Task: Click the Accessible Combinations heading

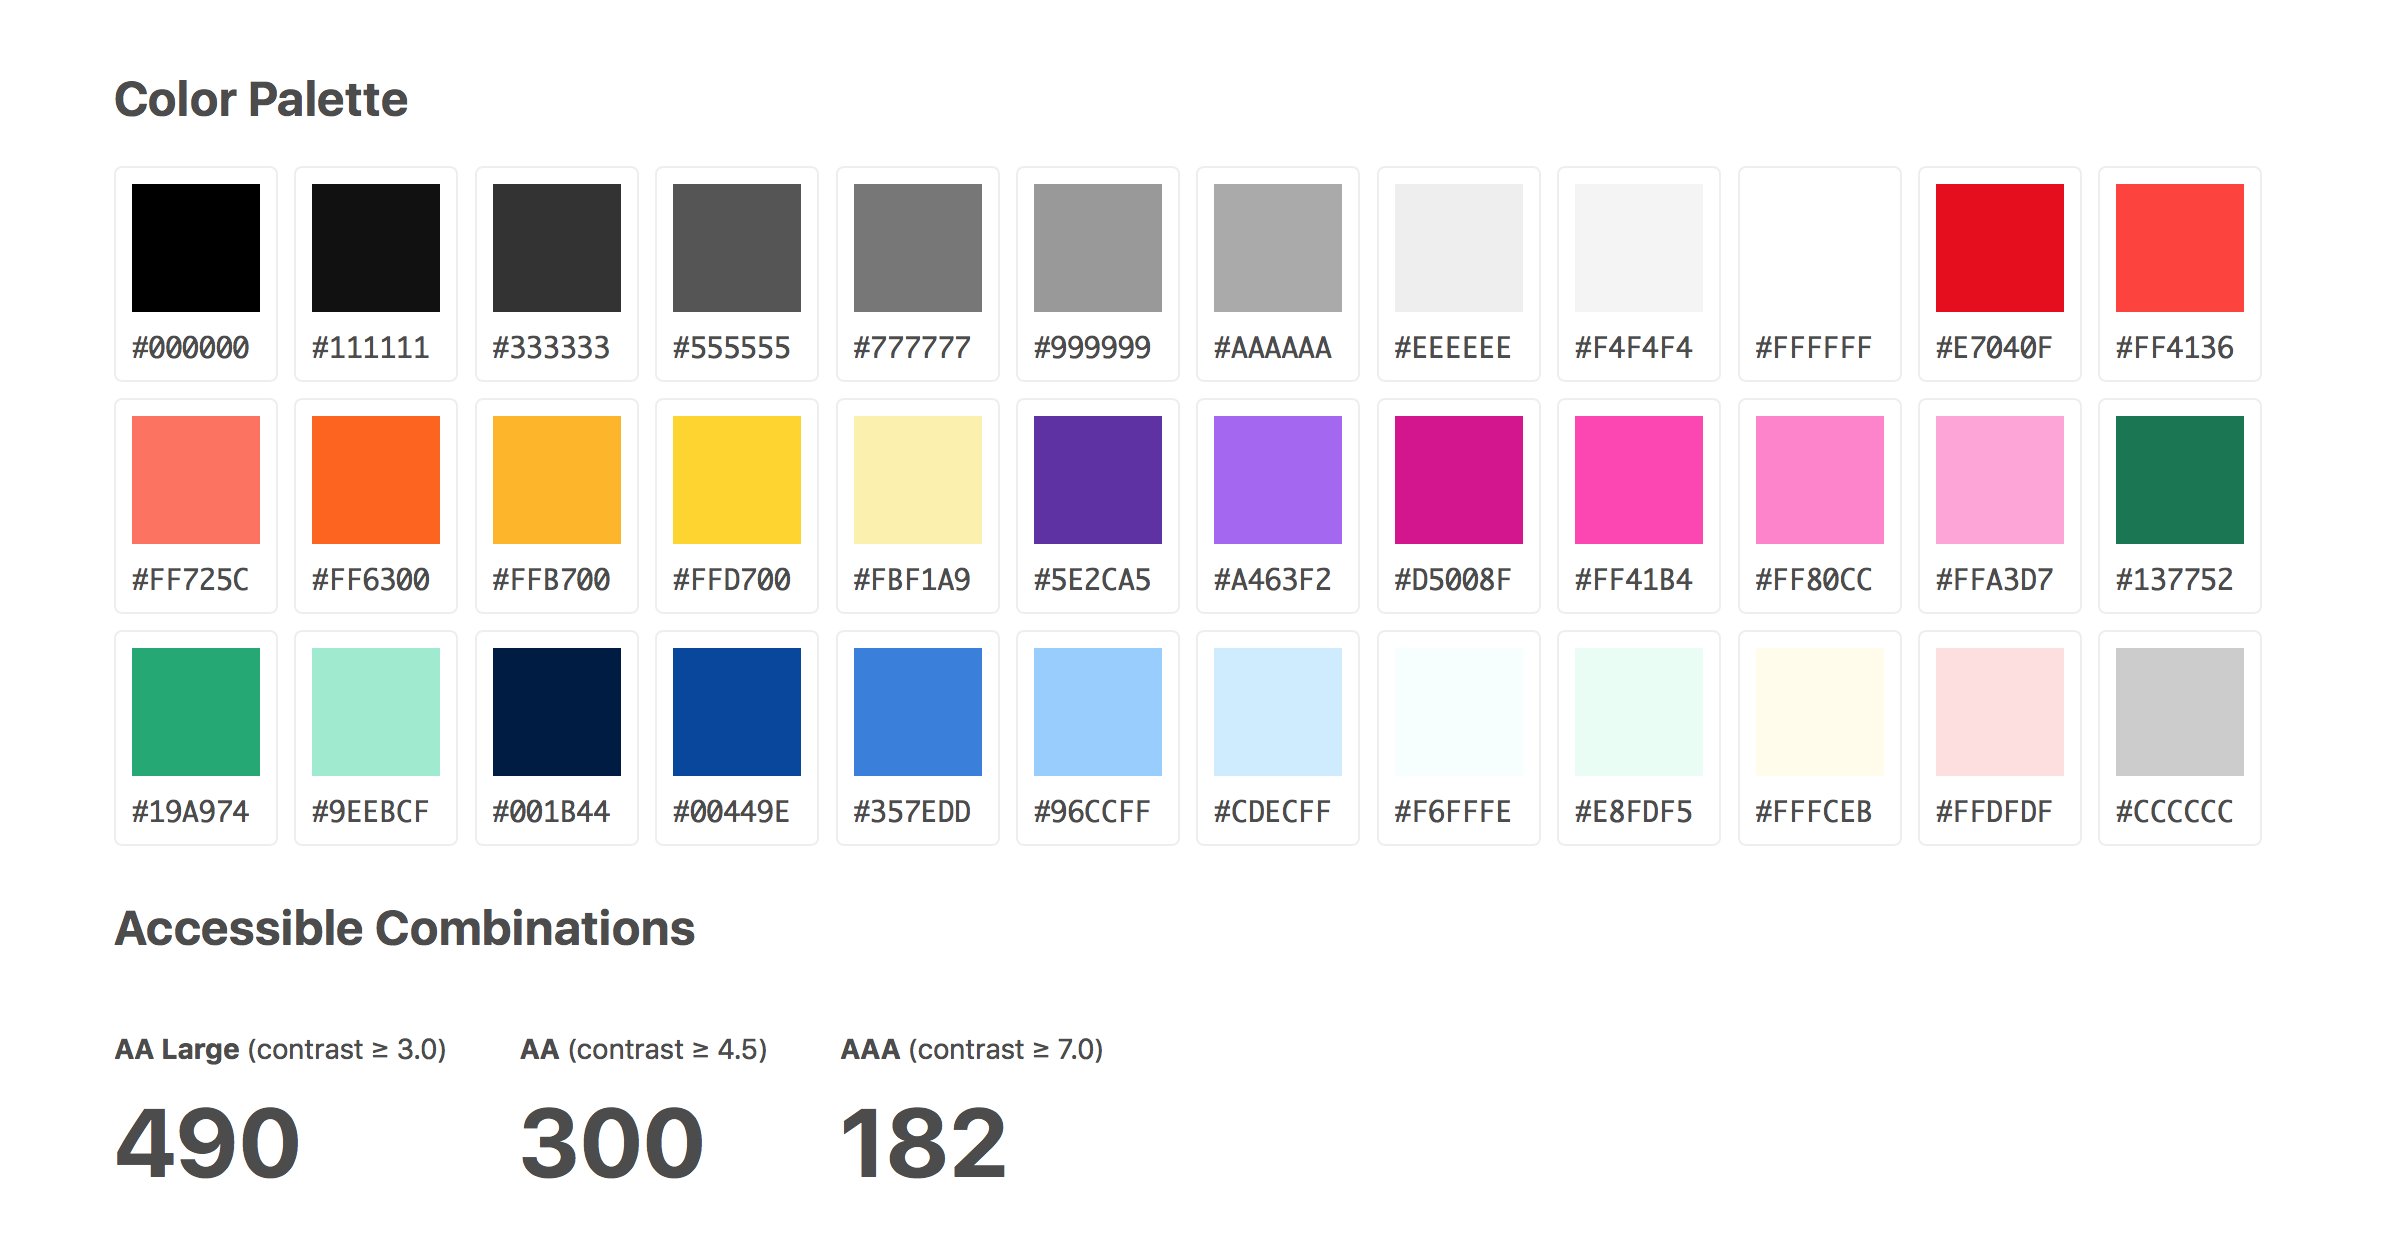Action: click(x=405, y=928)
